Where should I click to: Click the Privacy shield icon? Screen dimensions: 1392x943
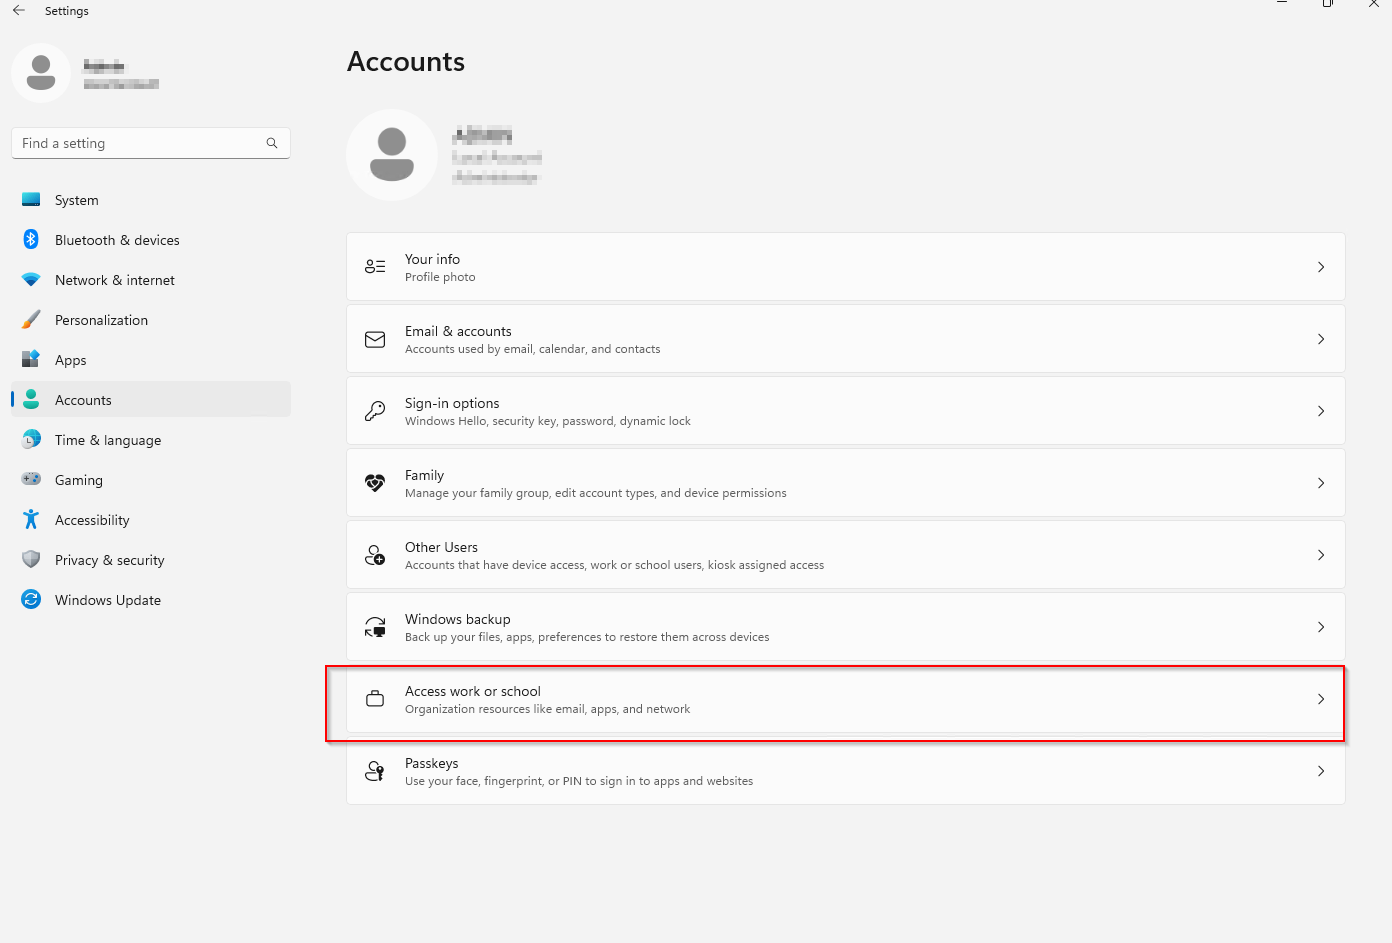pos(31,560)
